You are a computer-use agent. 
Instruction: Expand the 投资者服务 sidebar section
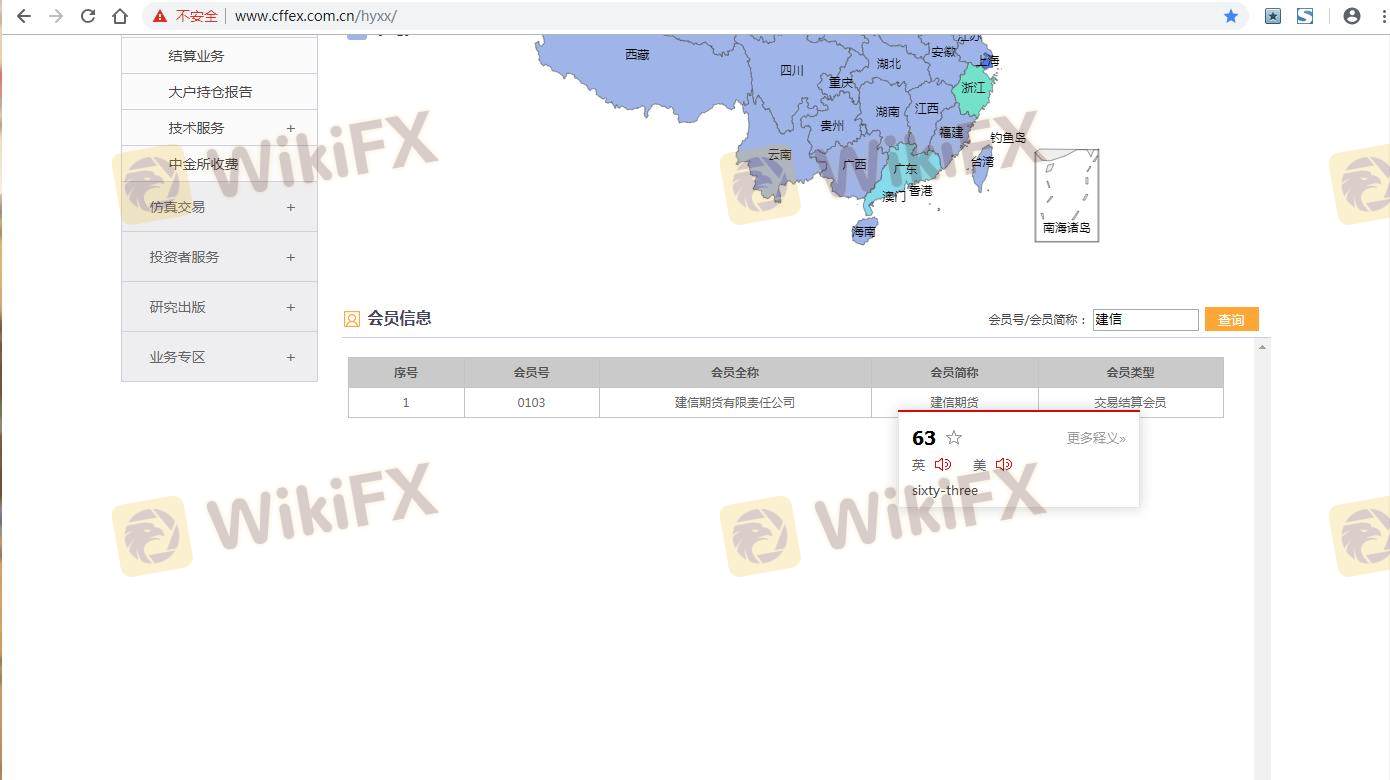click(x=290, y=257)
